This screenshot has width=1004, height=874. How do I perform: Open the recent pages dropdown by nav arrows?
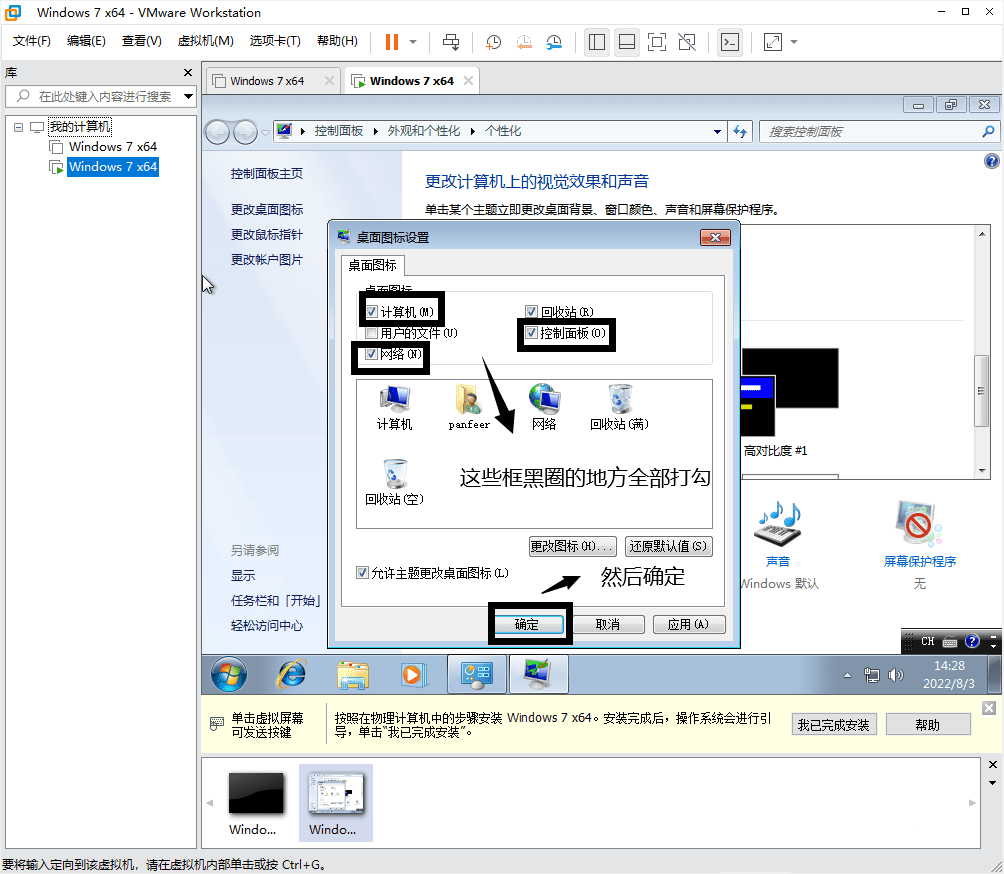(x=265, y=133)
